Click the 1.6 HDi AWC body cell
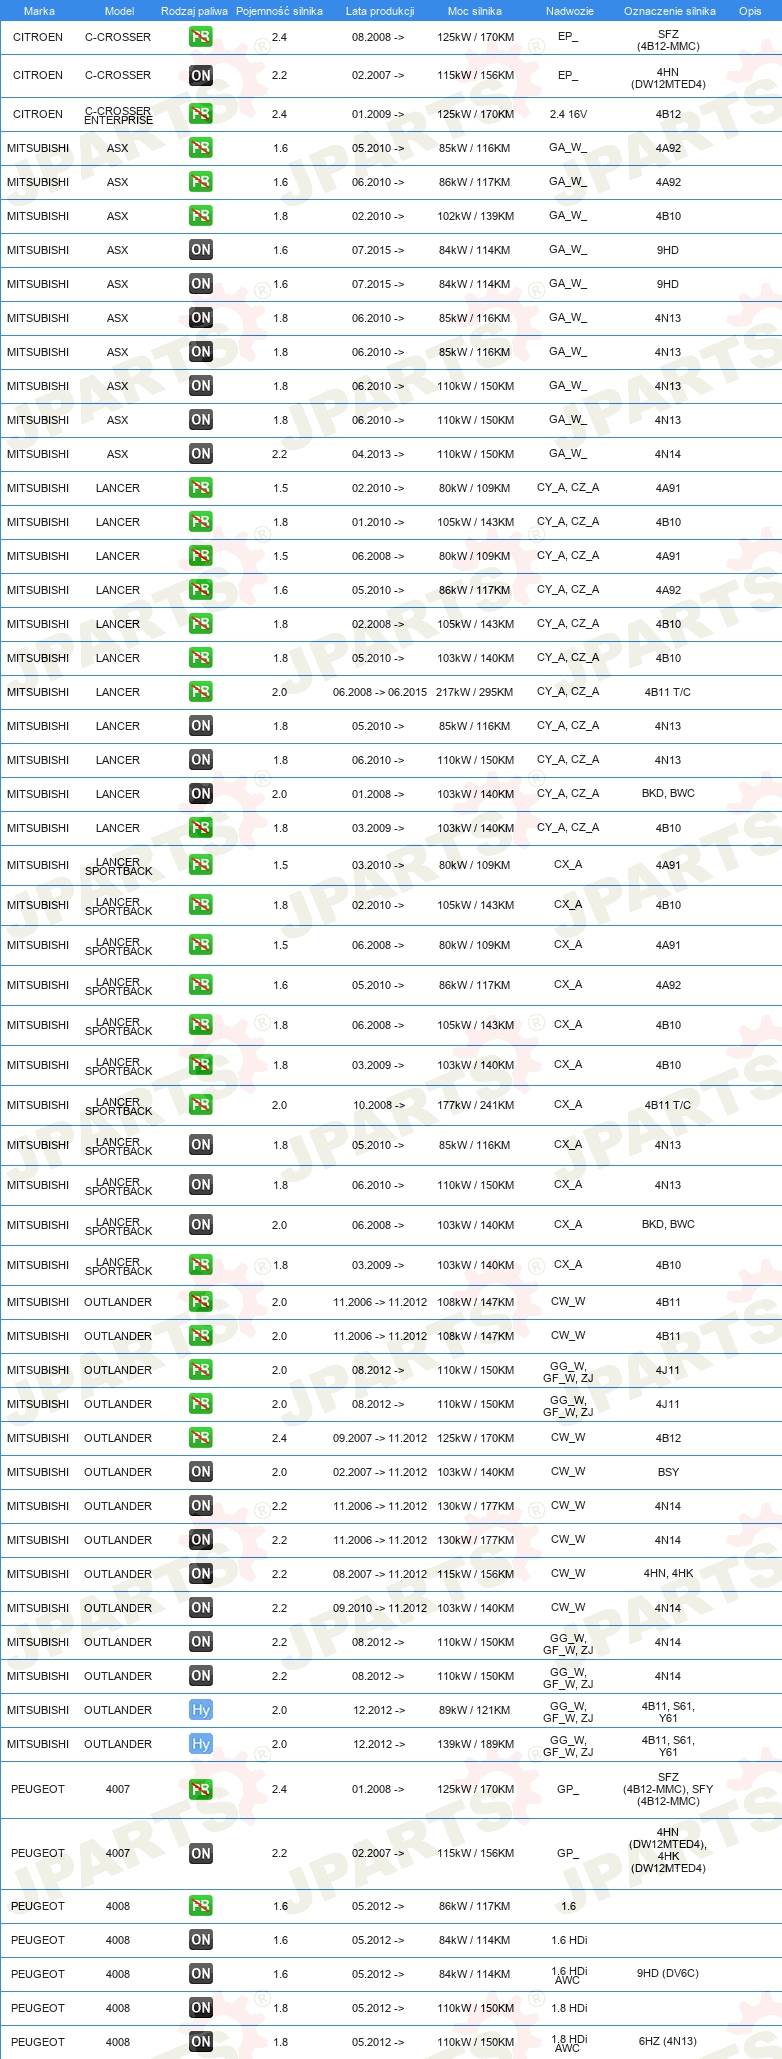 tap(569, 1975)
